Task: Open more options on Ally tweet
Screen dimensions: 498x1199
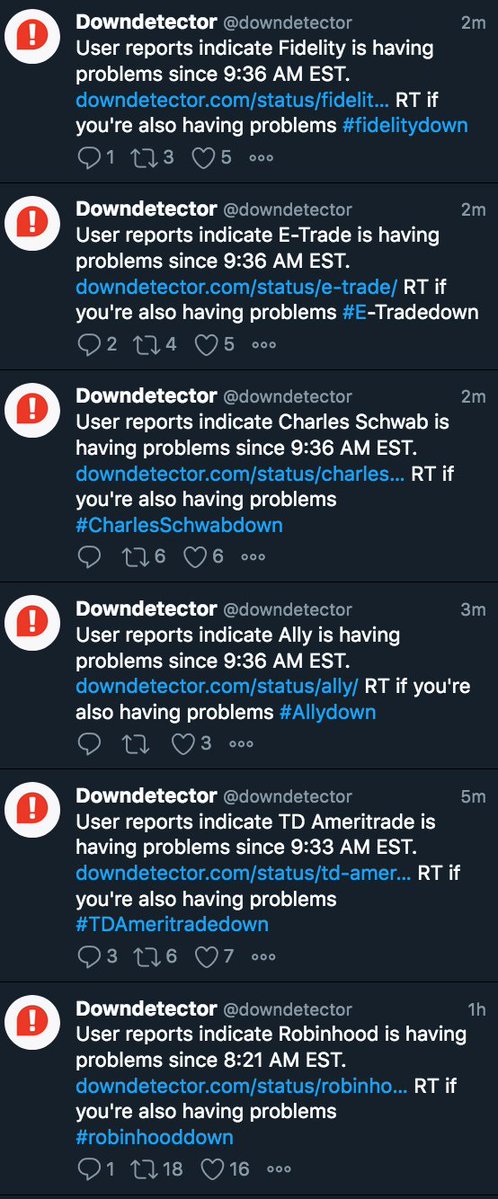Action: [241, 744]
